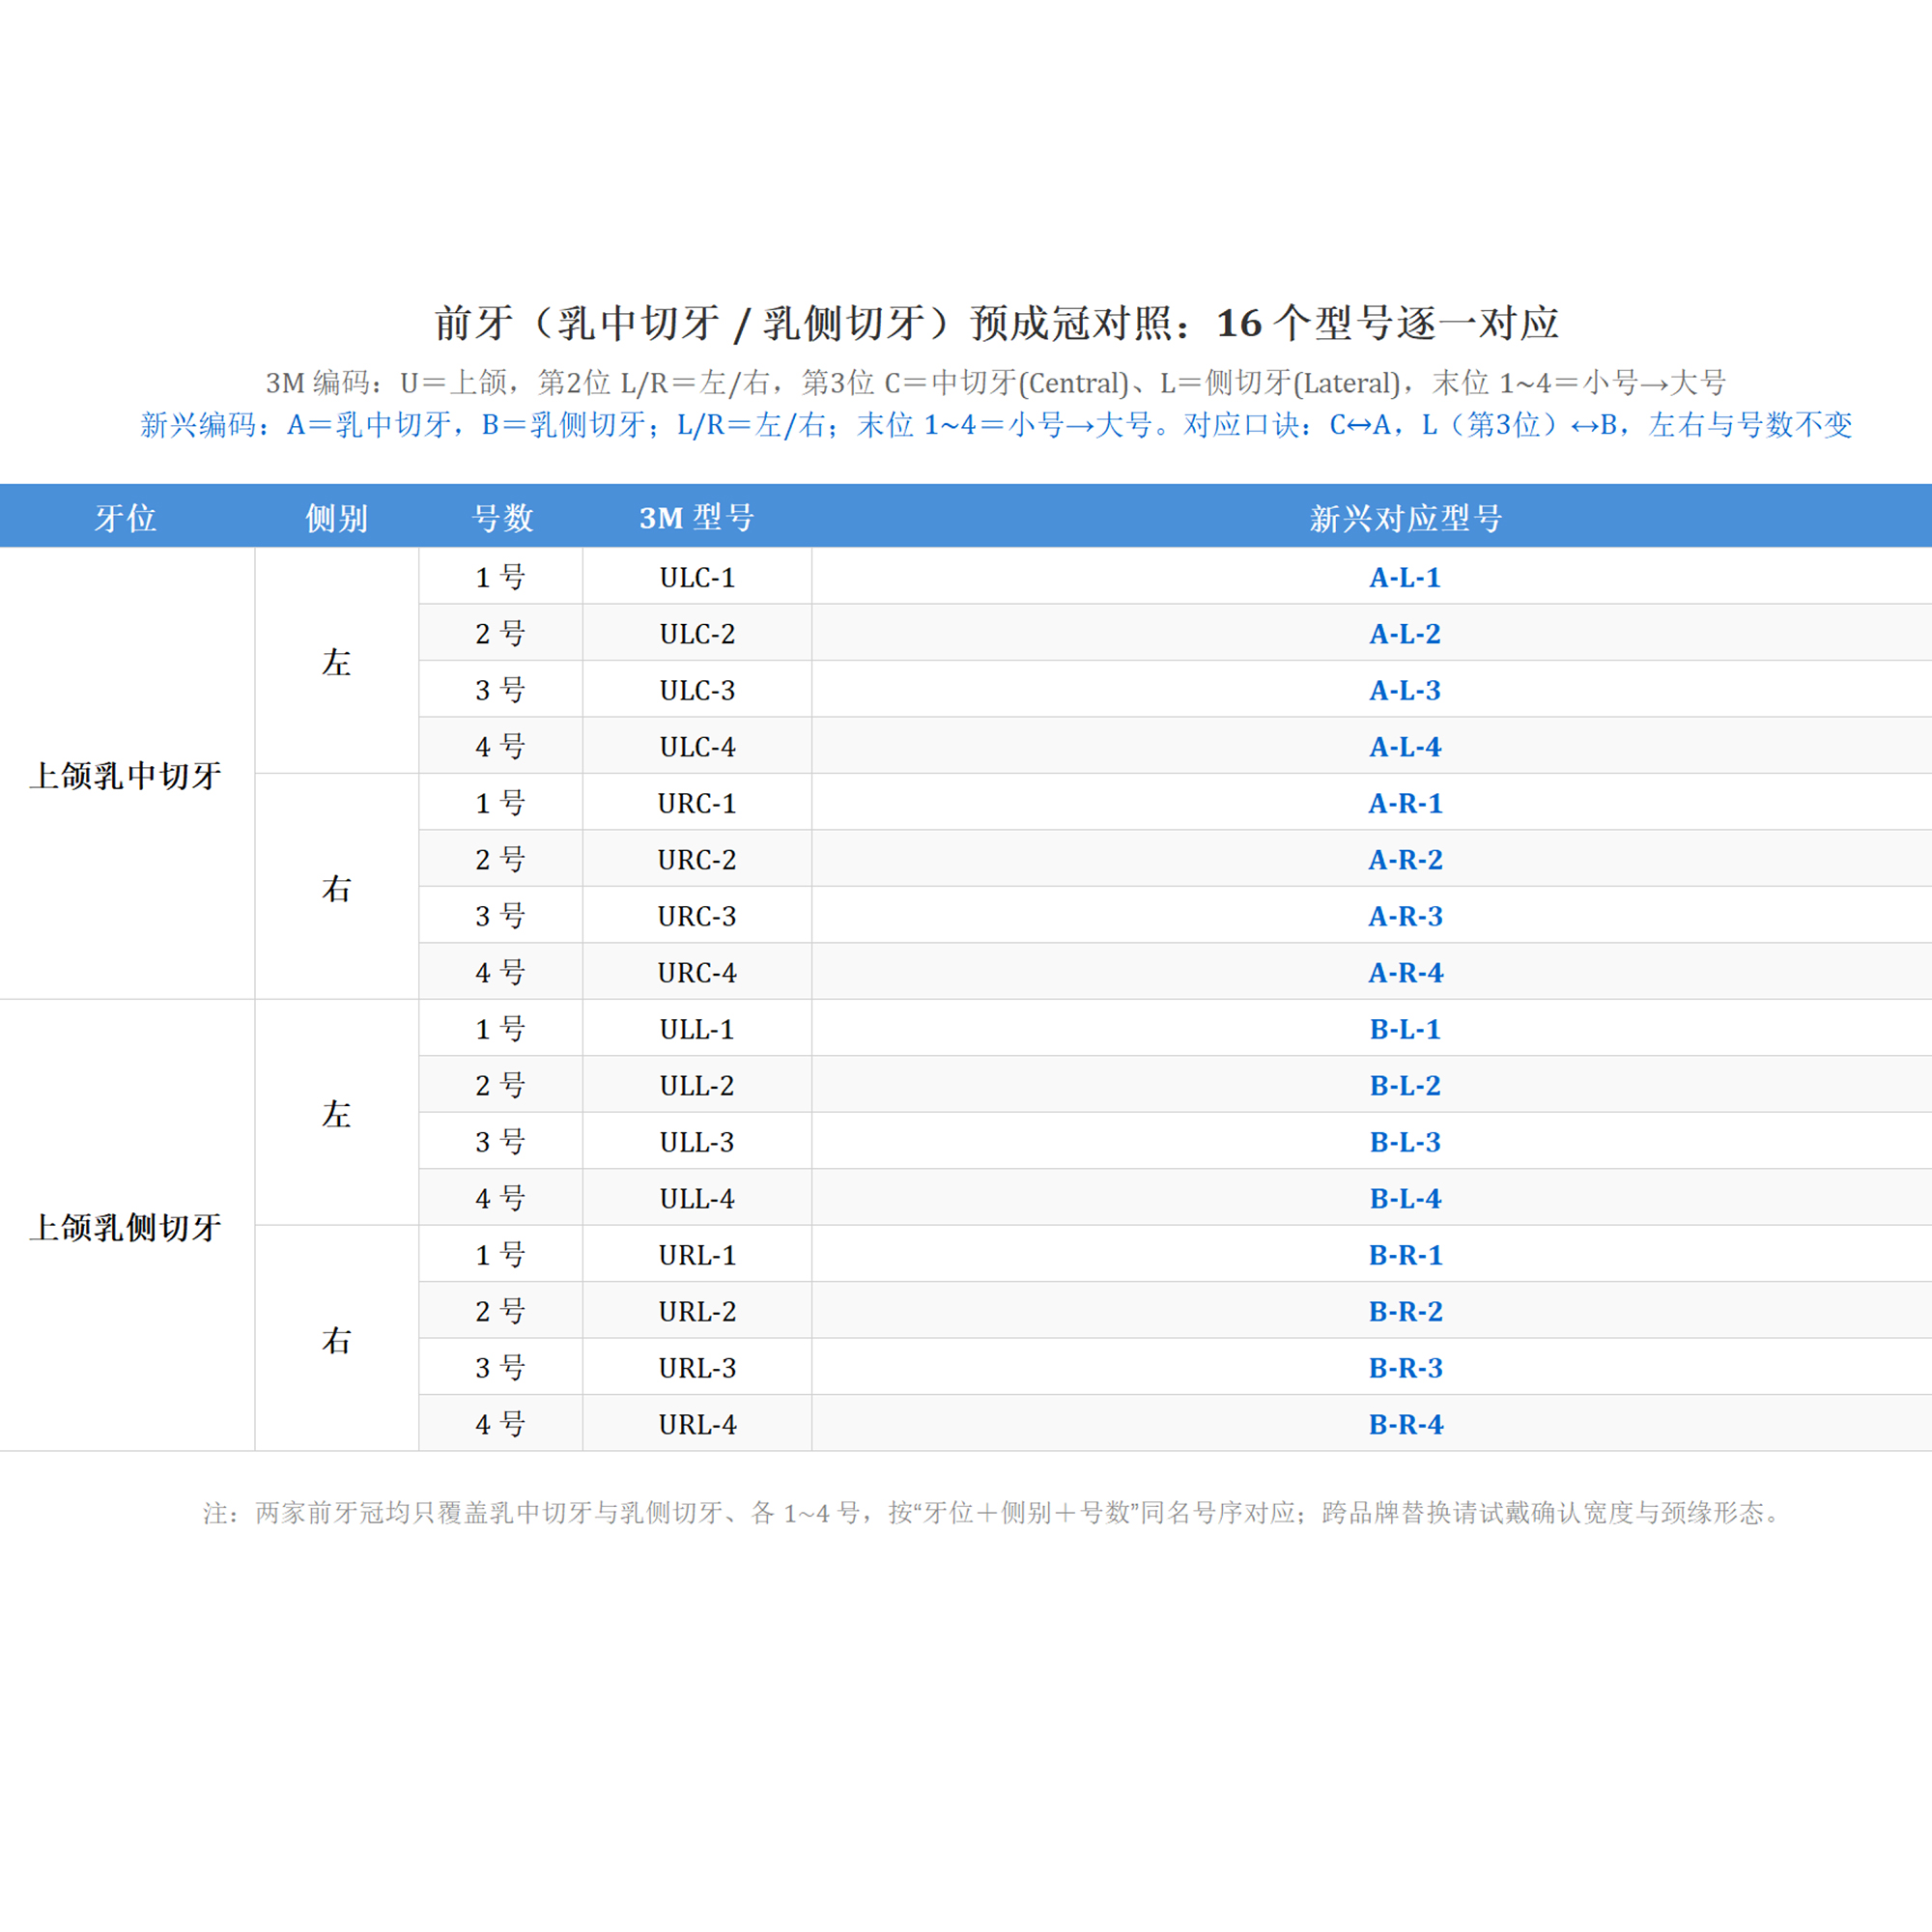Click the table title beginning 前牙
The height and width of the screenshot is (1932, 1932).
point(996,323)
